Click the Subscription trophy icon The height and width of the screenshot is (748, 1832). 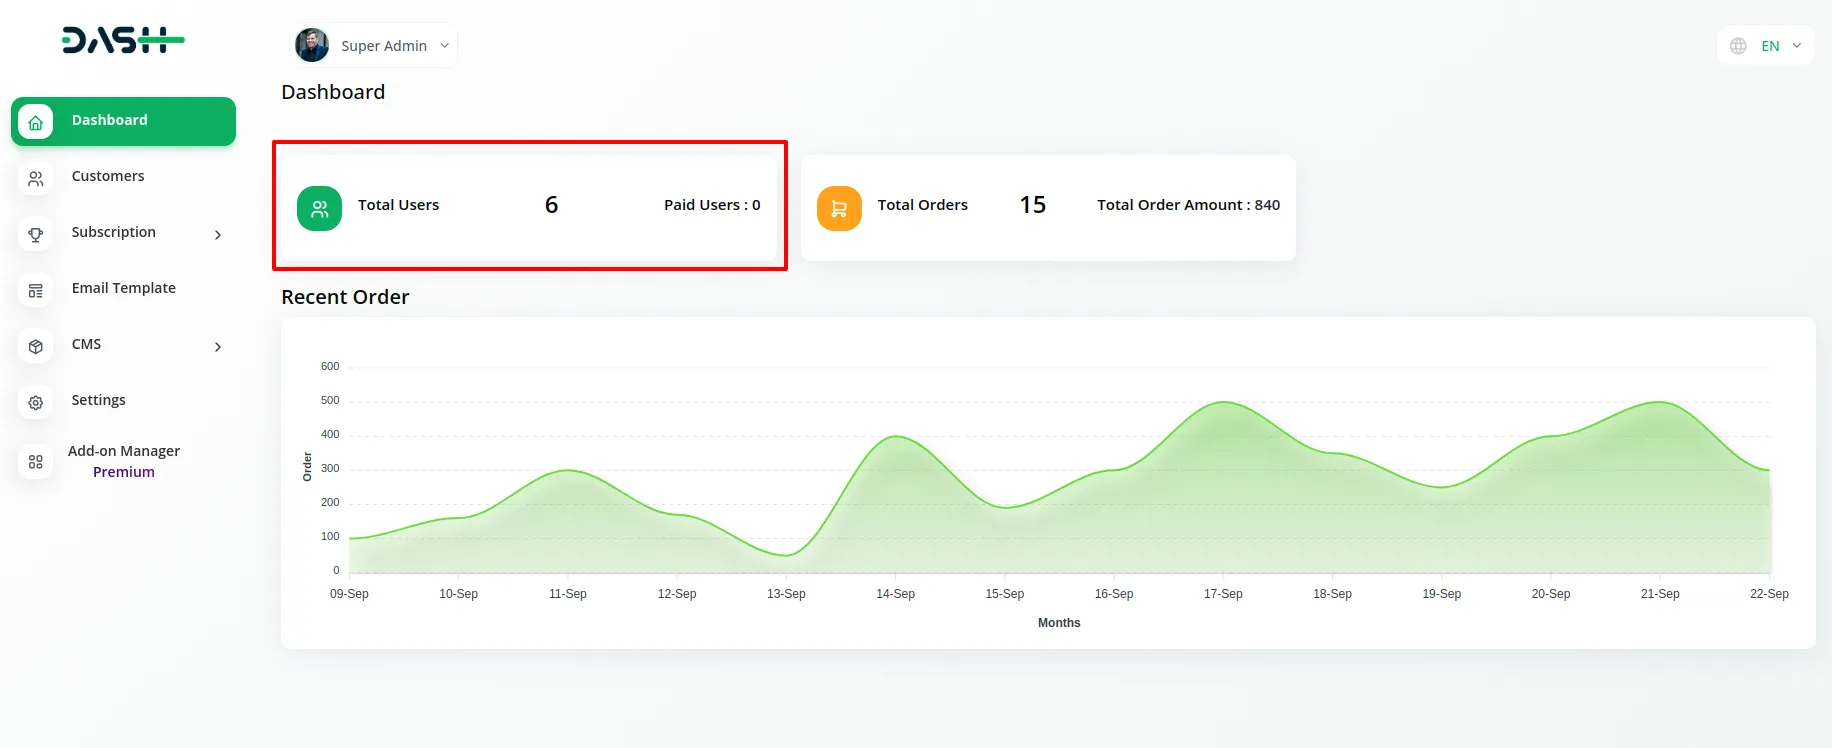pyautogui.click(x=36, y=234)
